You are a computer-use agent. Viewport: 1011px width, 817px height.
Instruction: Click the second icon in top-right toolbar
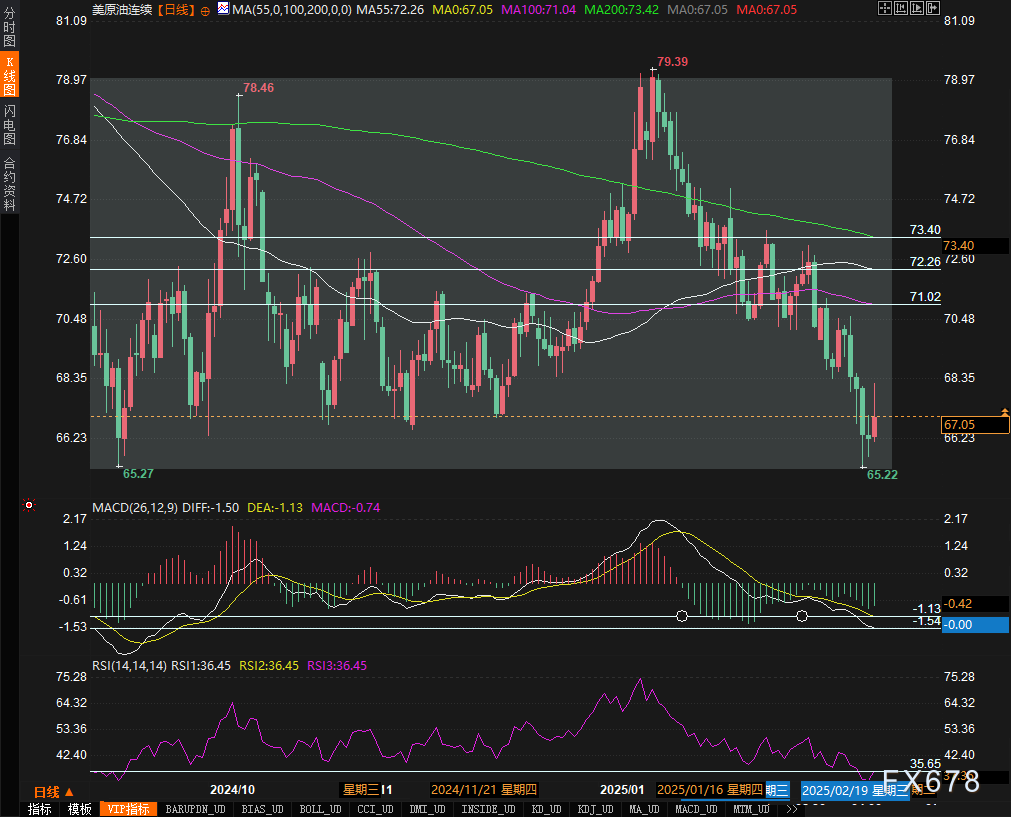point(901,9)
